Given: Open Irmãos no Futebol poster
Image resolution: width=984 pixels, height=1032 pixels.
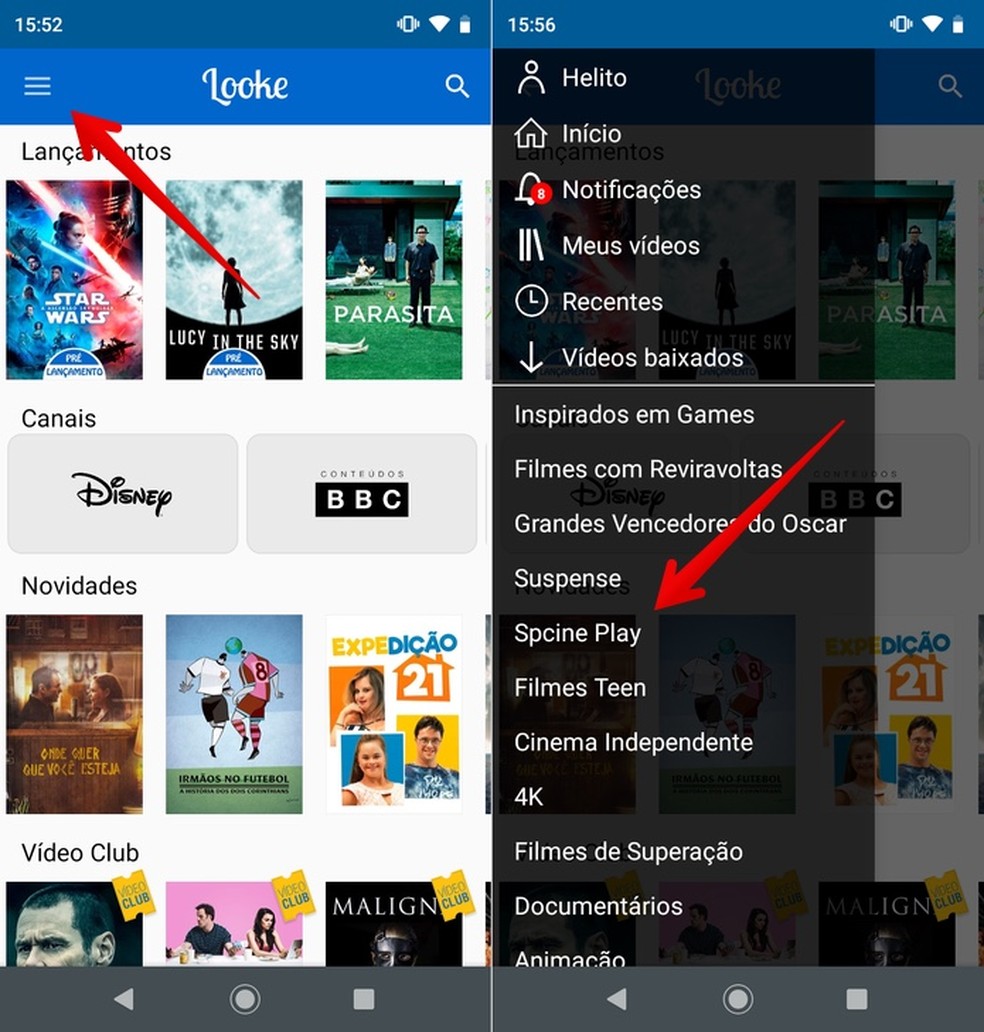Looking at the screenshot, I should click(234, 714).
